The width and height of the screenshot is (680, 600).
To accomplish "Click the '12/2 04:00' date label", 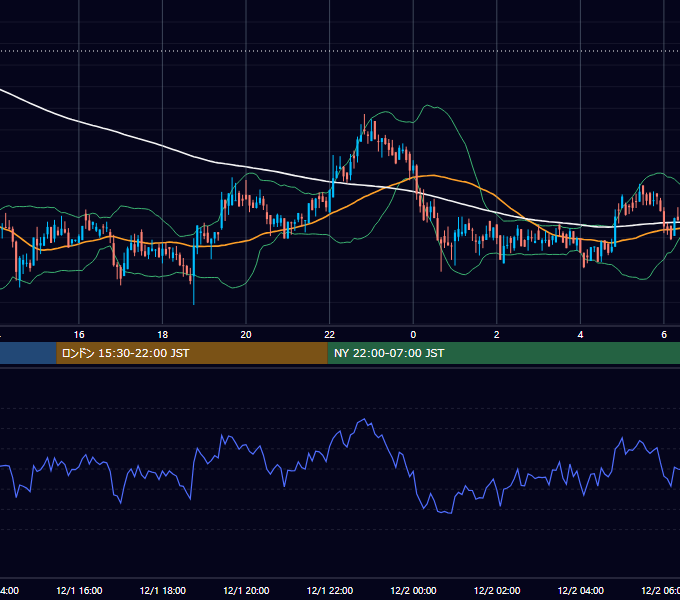I will coord(581,591).
